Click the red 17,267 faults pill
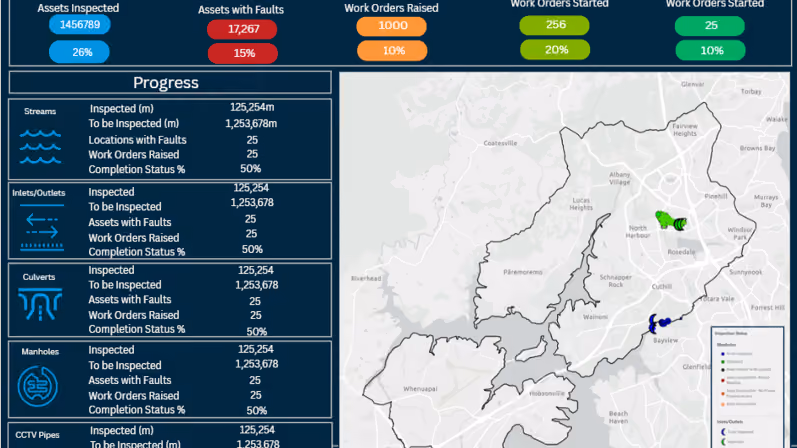 [242, 29]
